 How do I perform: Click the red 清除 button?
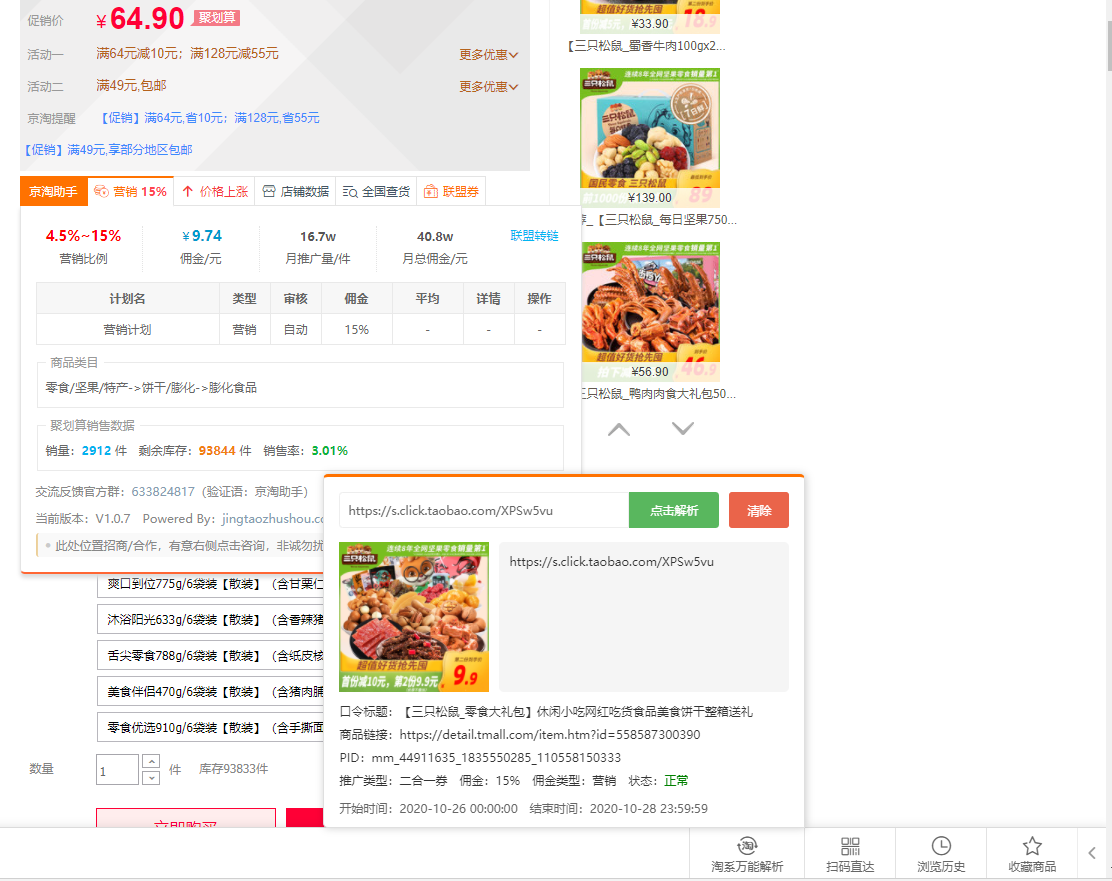[x=759, y=510]
